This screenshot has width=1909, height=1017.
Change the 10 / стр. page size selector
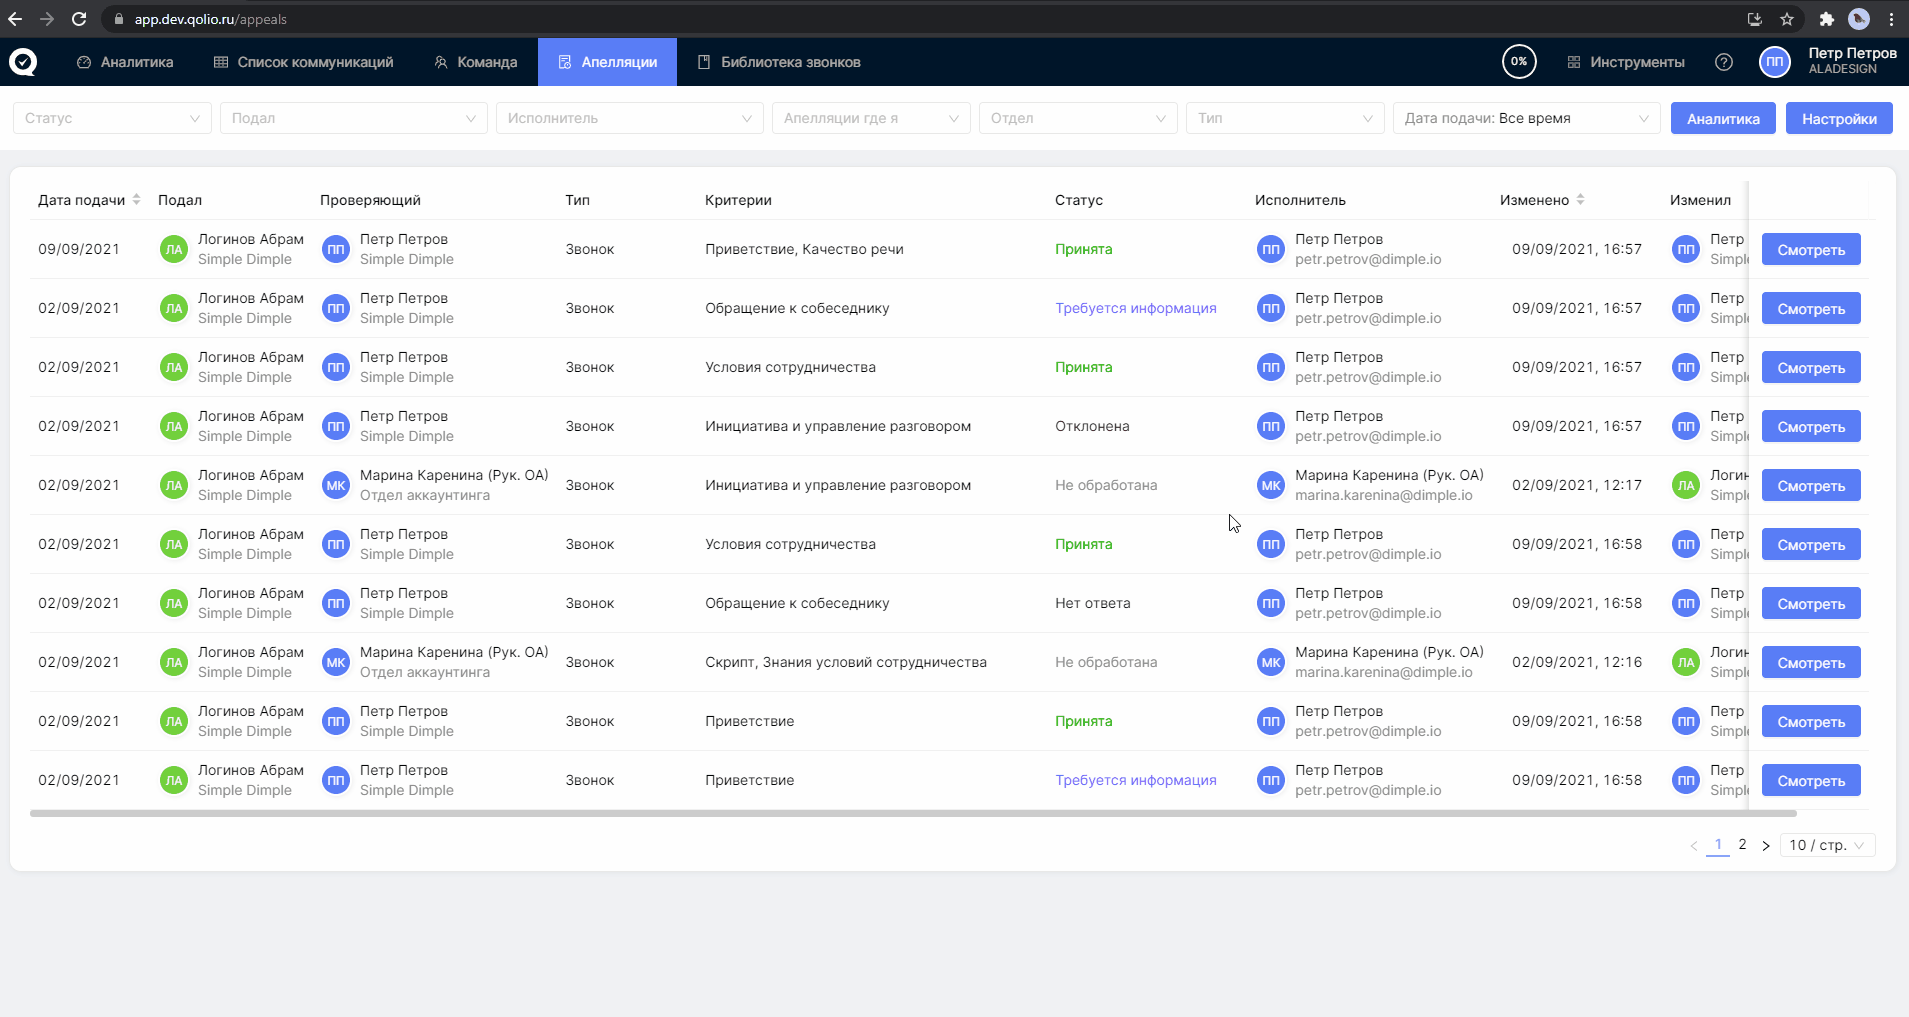[1826, 845]
